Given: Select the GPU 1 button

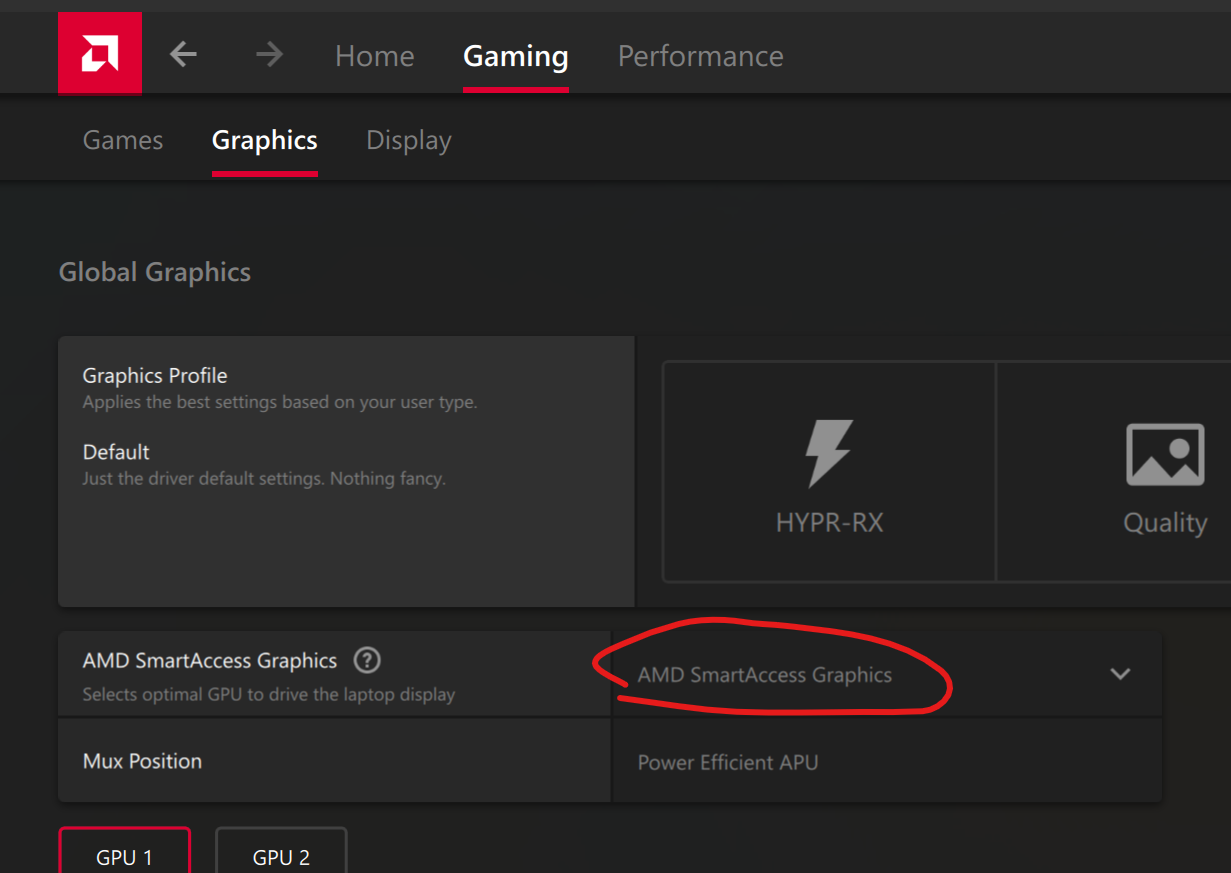Looking at the screenshot, I should 125,851.
